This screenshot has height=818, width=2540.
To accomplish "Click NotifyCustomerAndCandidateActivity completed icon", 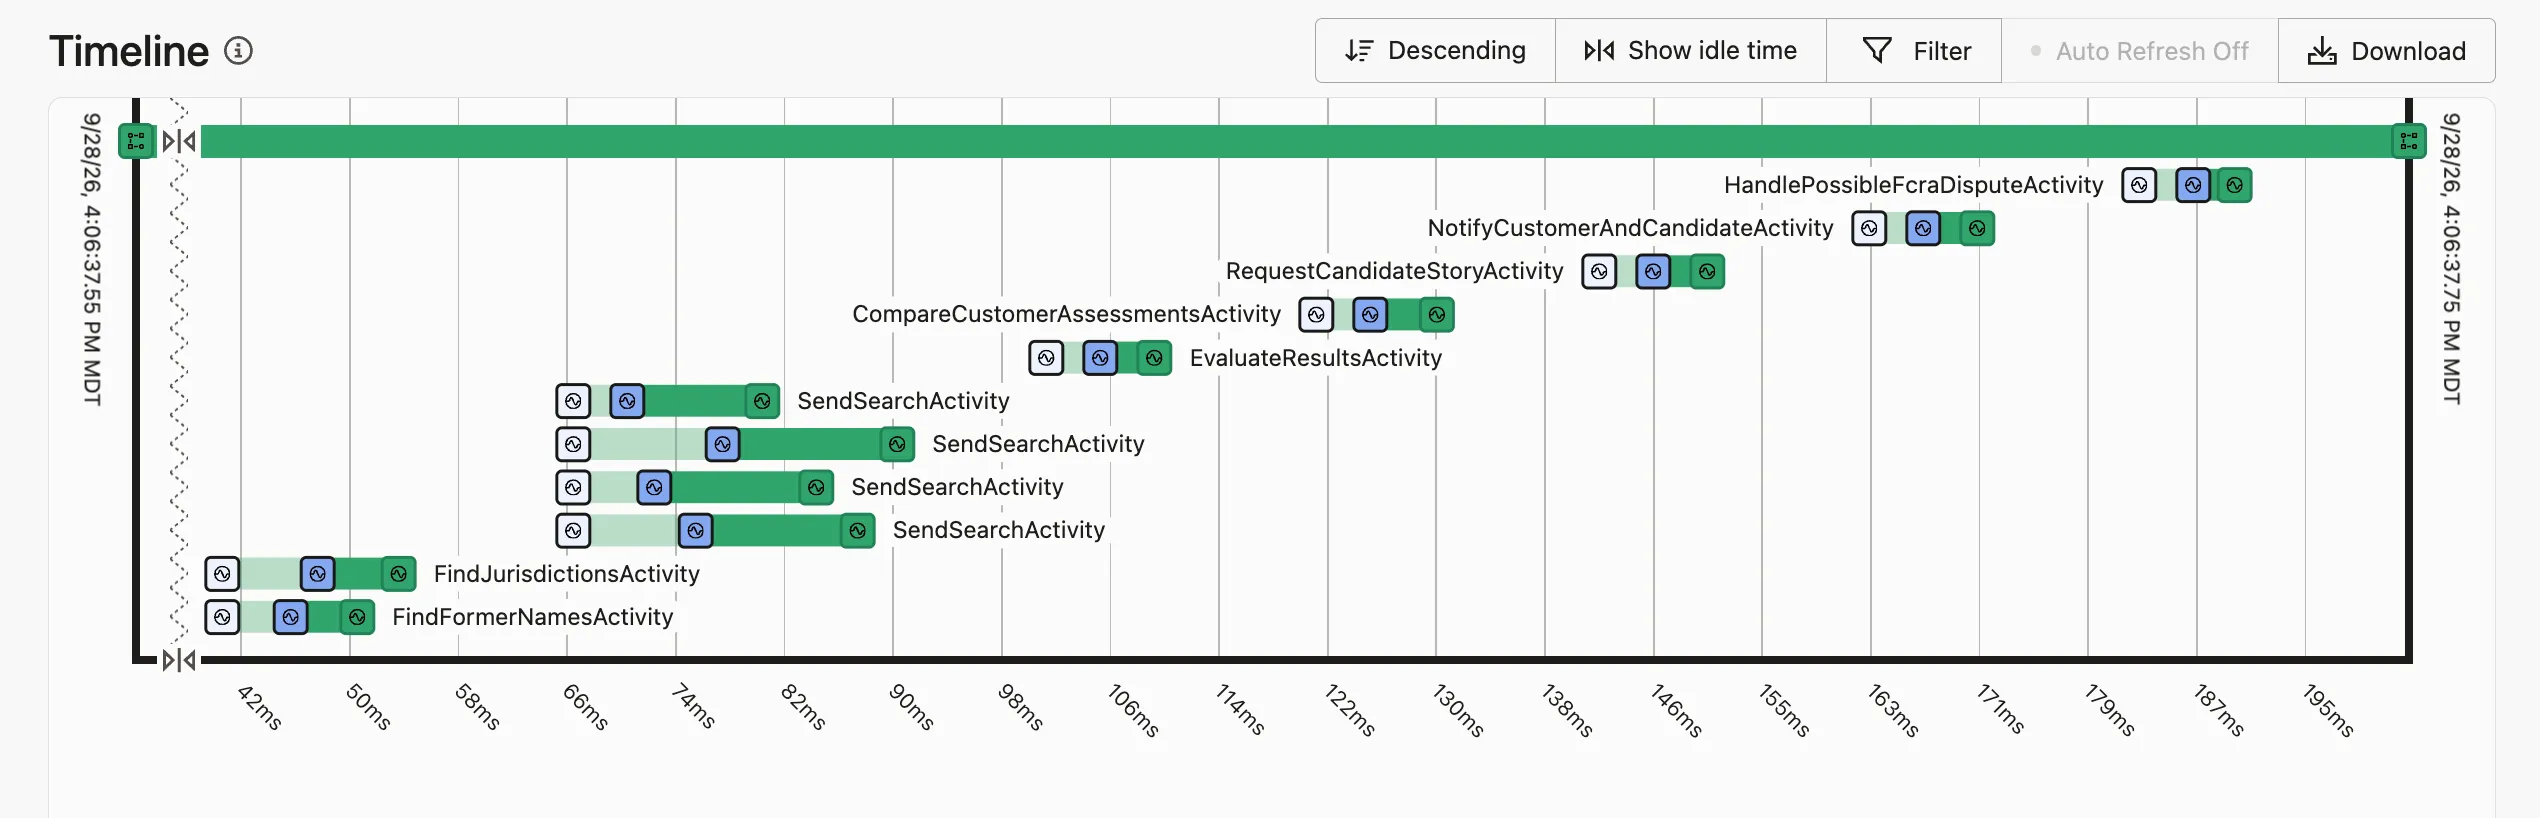I will [x=1977, y=228].
